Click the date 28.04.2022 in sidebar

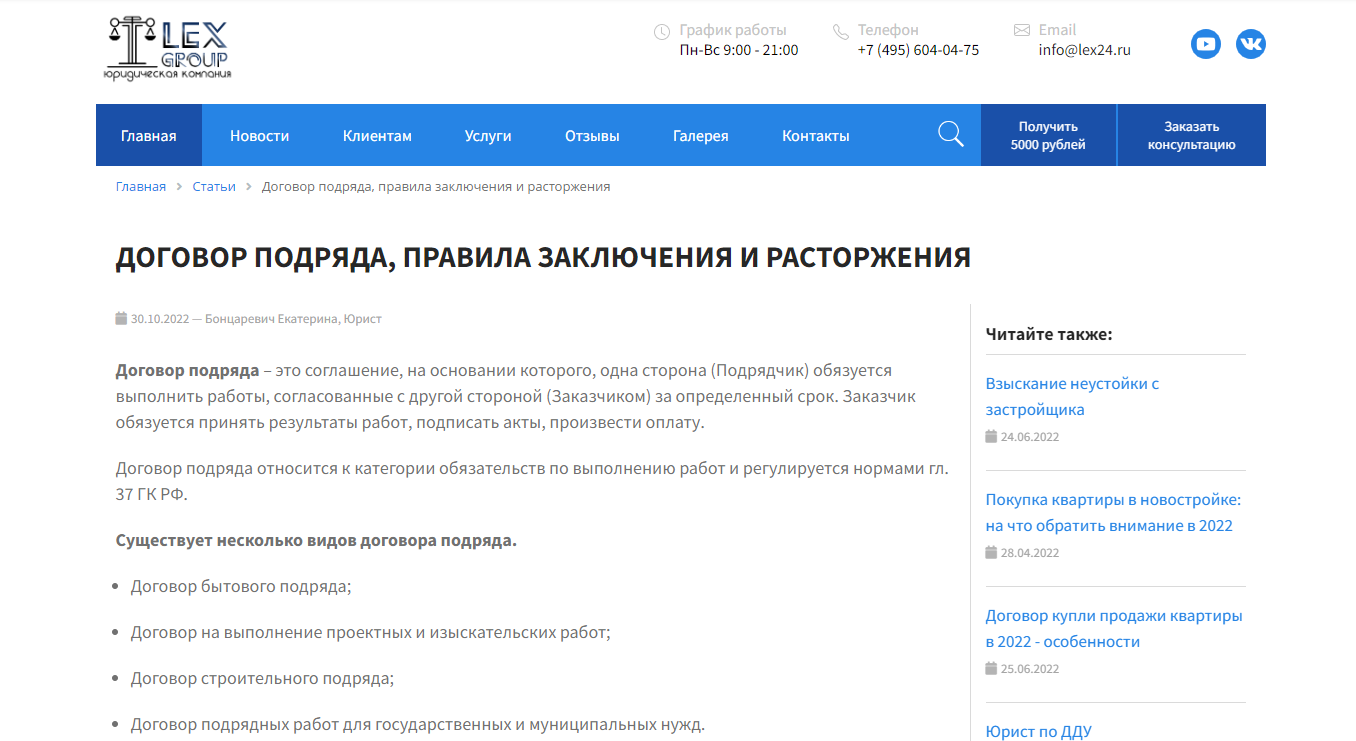(x=1030, y=552)
